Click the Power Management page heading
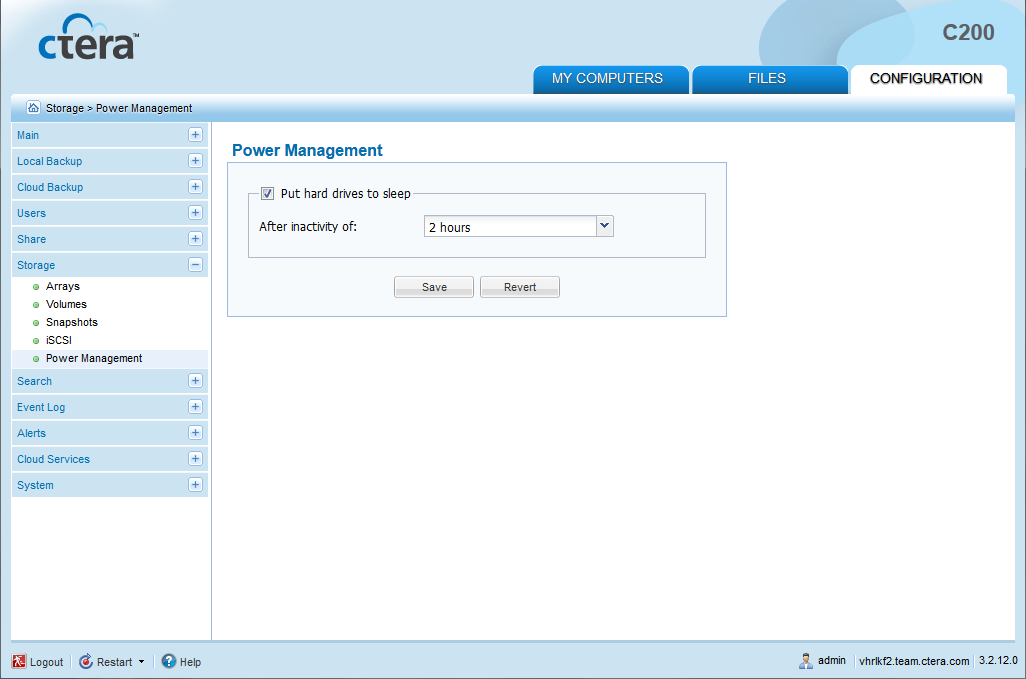Viewport: 1026px width, 679px height. tap(308, 150)
